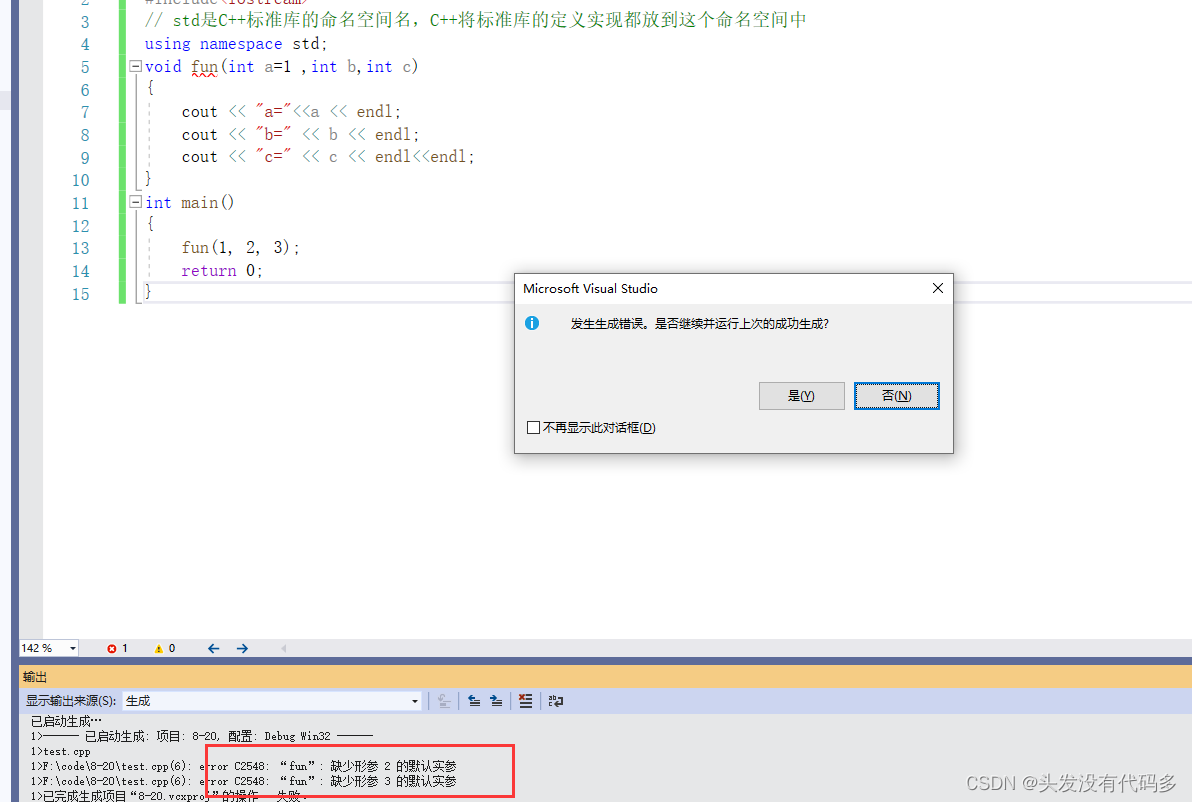This screenshot has width=1192, height=802.
Task: Click 否(N) to cancel running
Action: click(896, 395)
